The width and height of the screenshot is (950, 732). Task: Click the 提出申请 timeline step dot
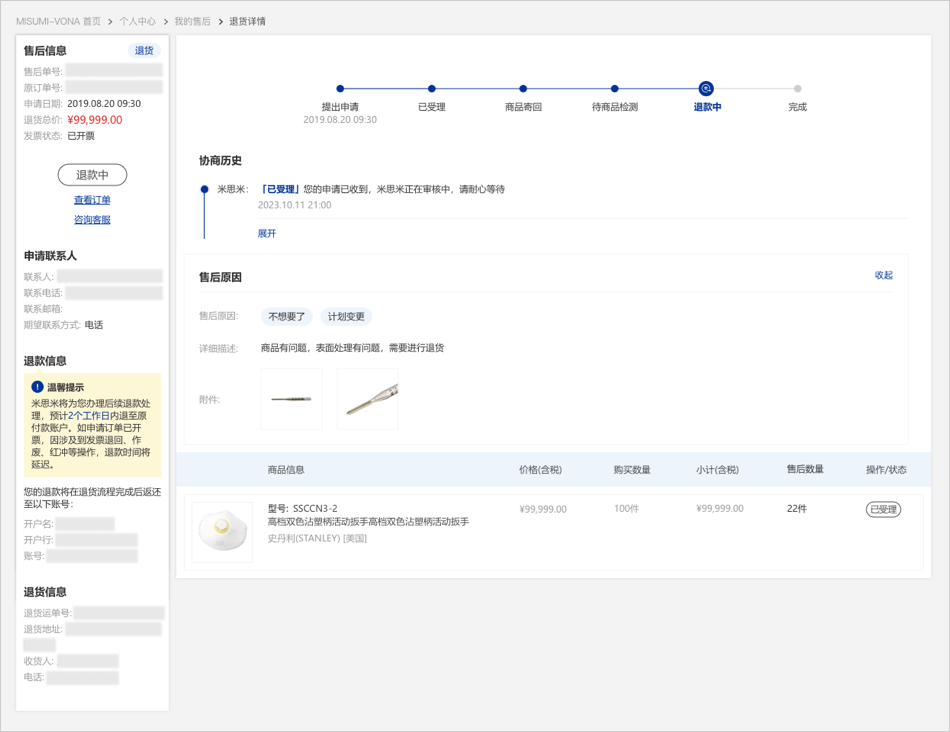click(340, 89)
